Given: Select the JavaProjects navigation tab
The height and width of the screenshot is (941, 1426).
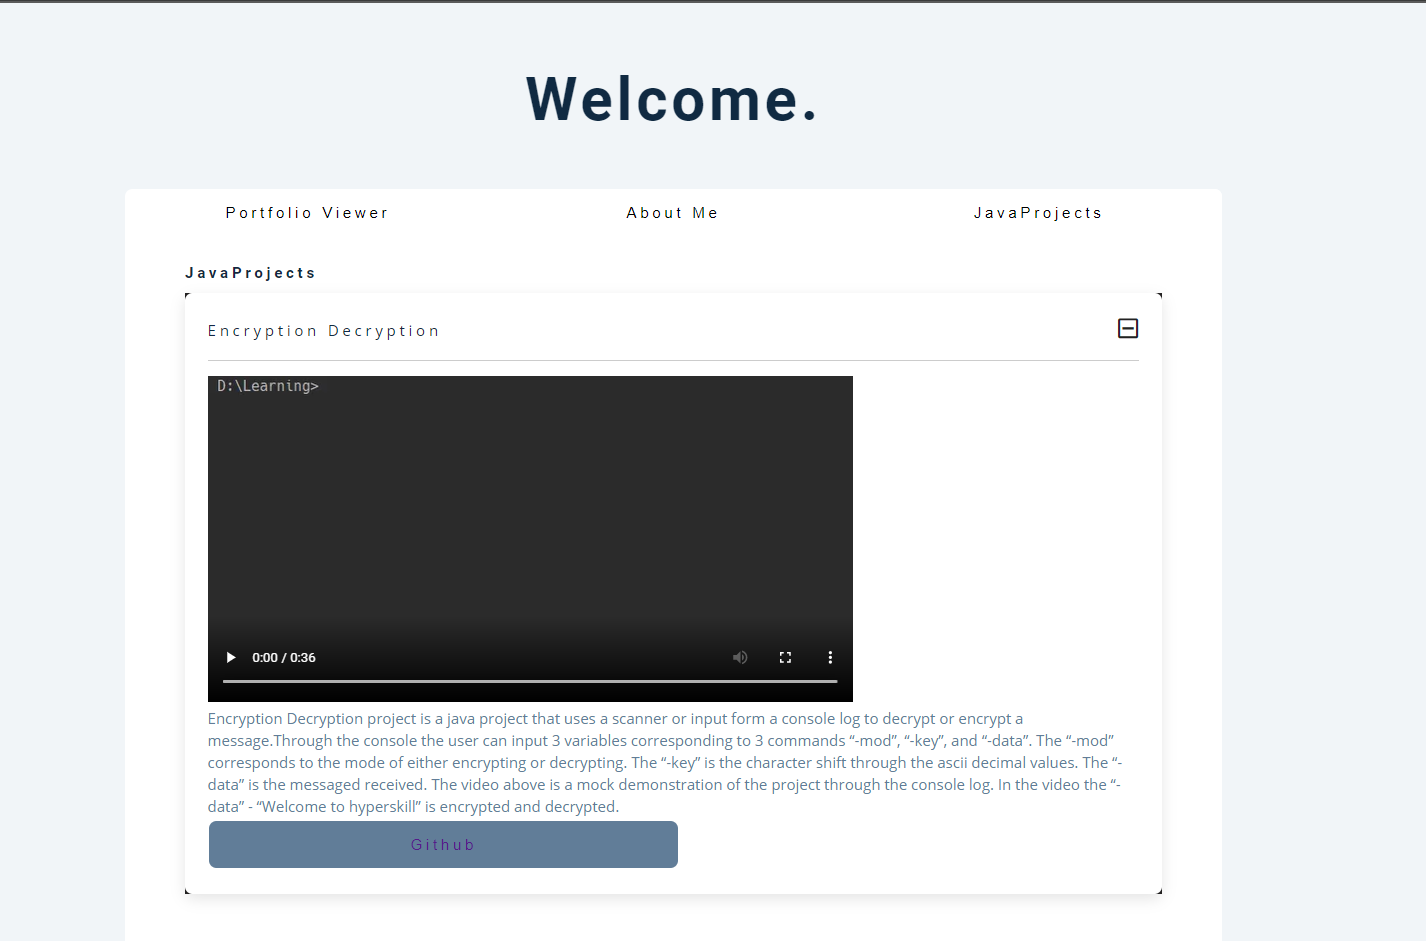Looking at the screenshot, I should tap(1038, 213).
